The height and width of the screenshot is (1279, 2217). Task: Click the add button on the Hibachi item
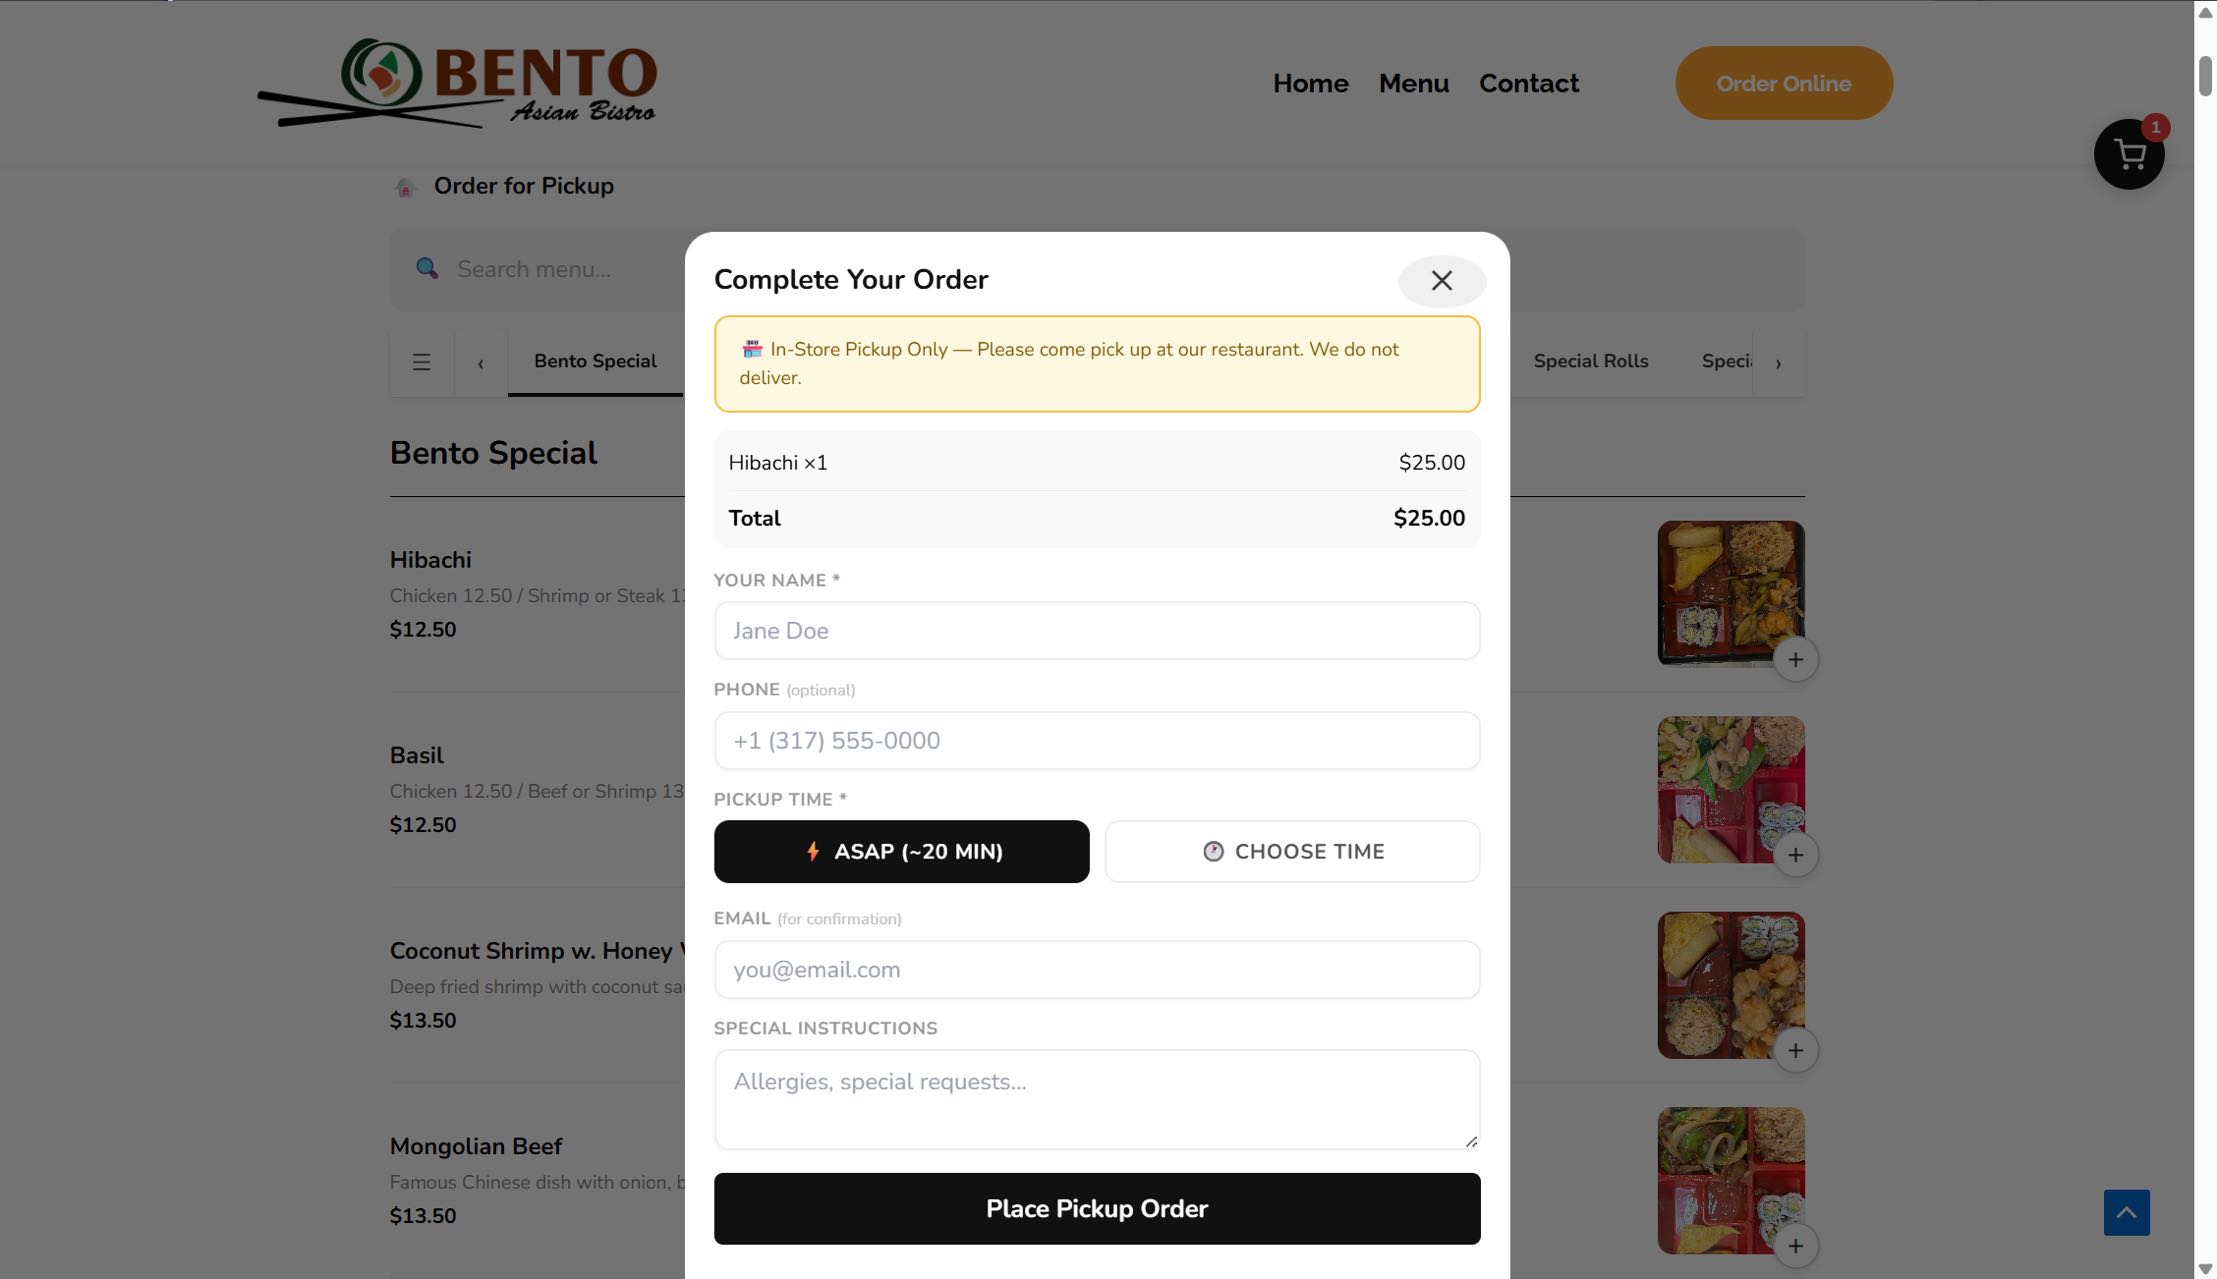(1797, 659)
